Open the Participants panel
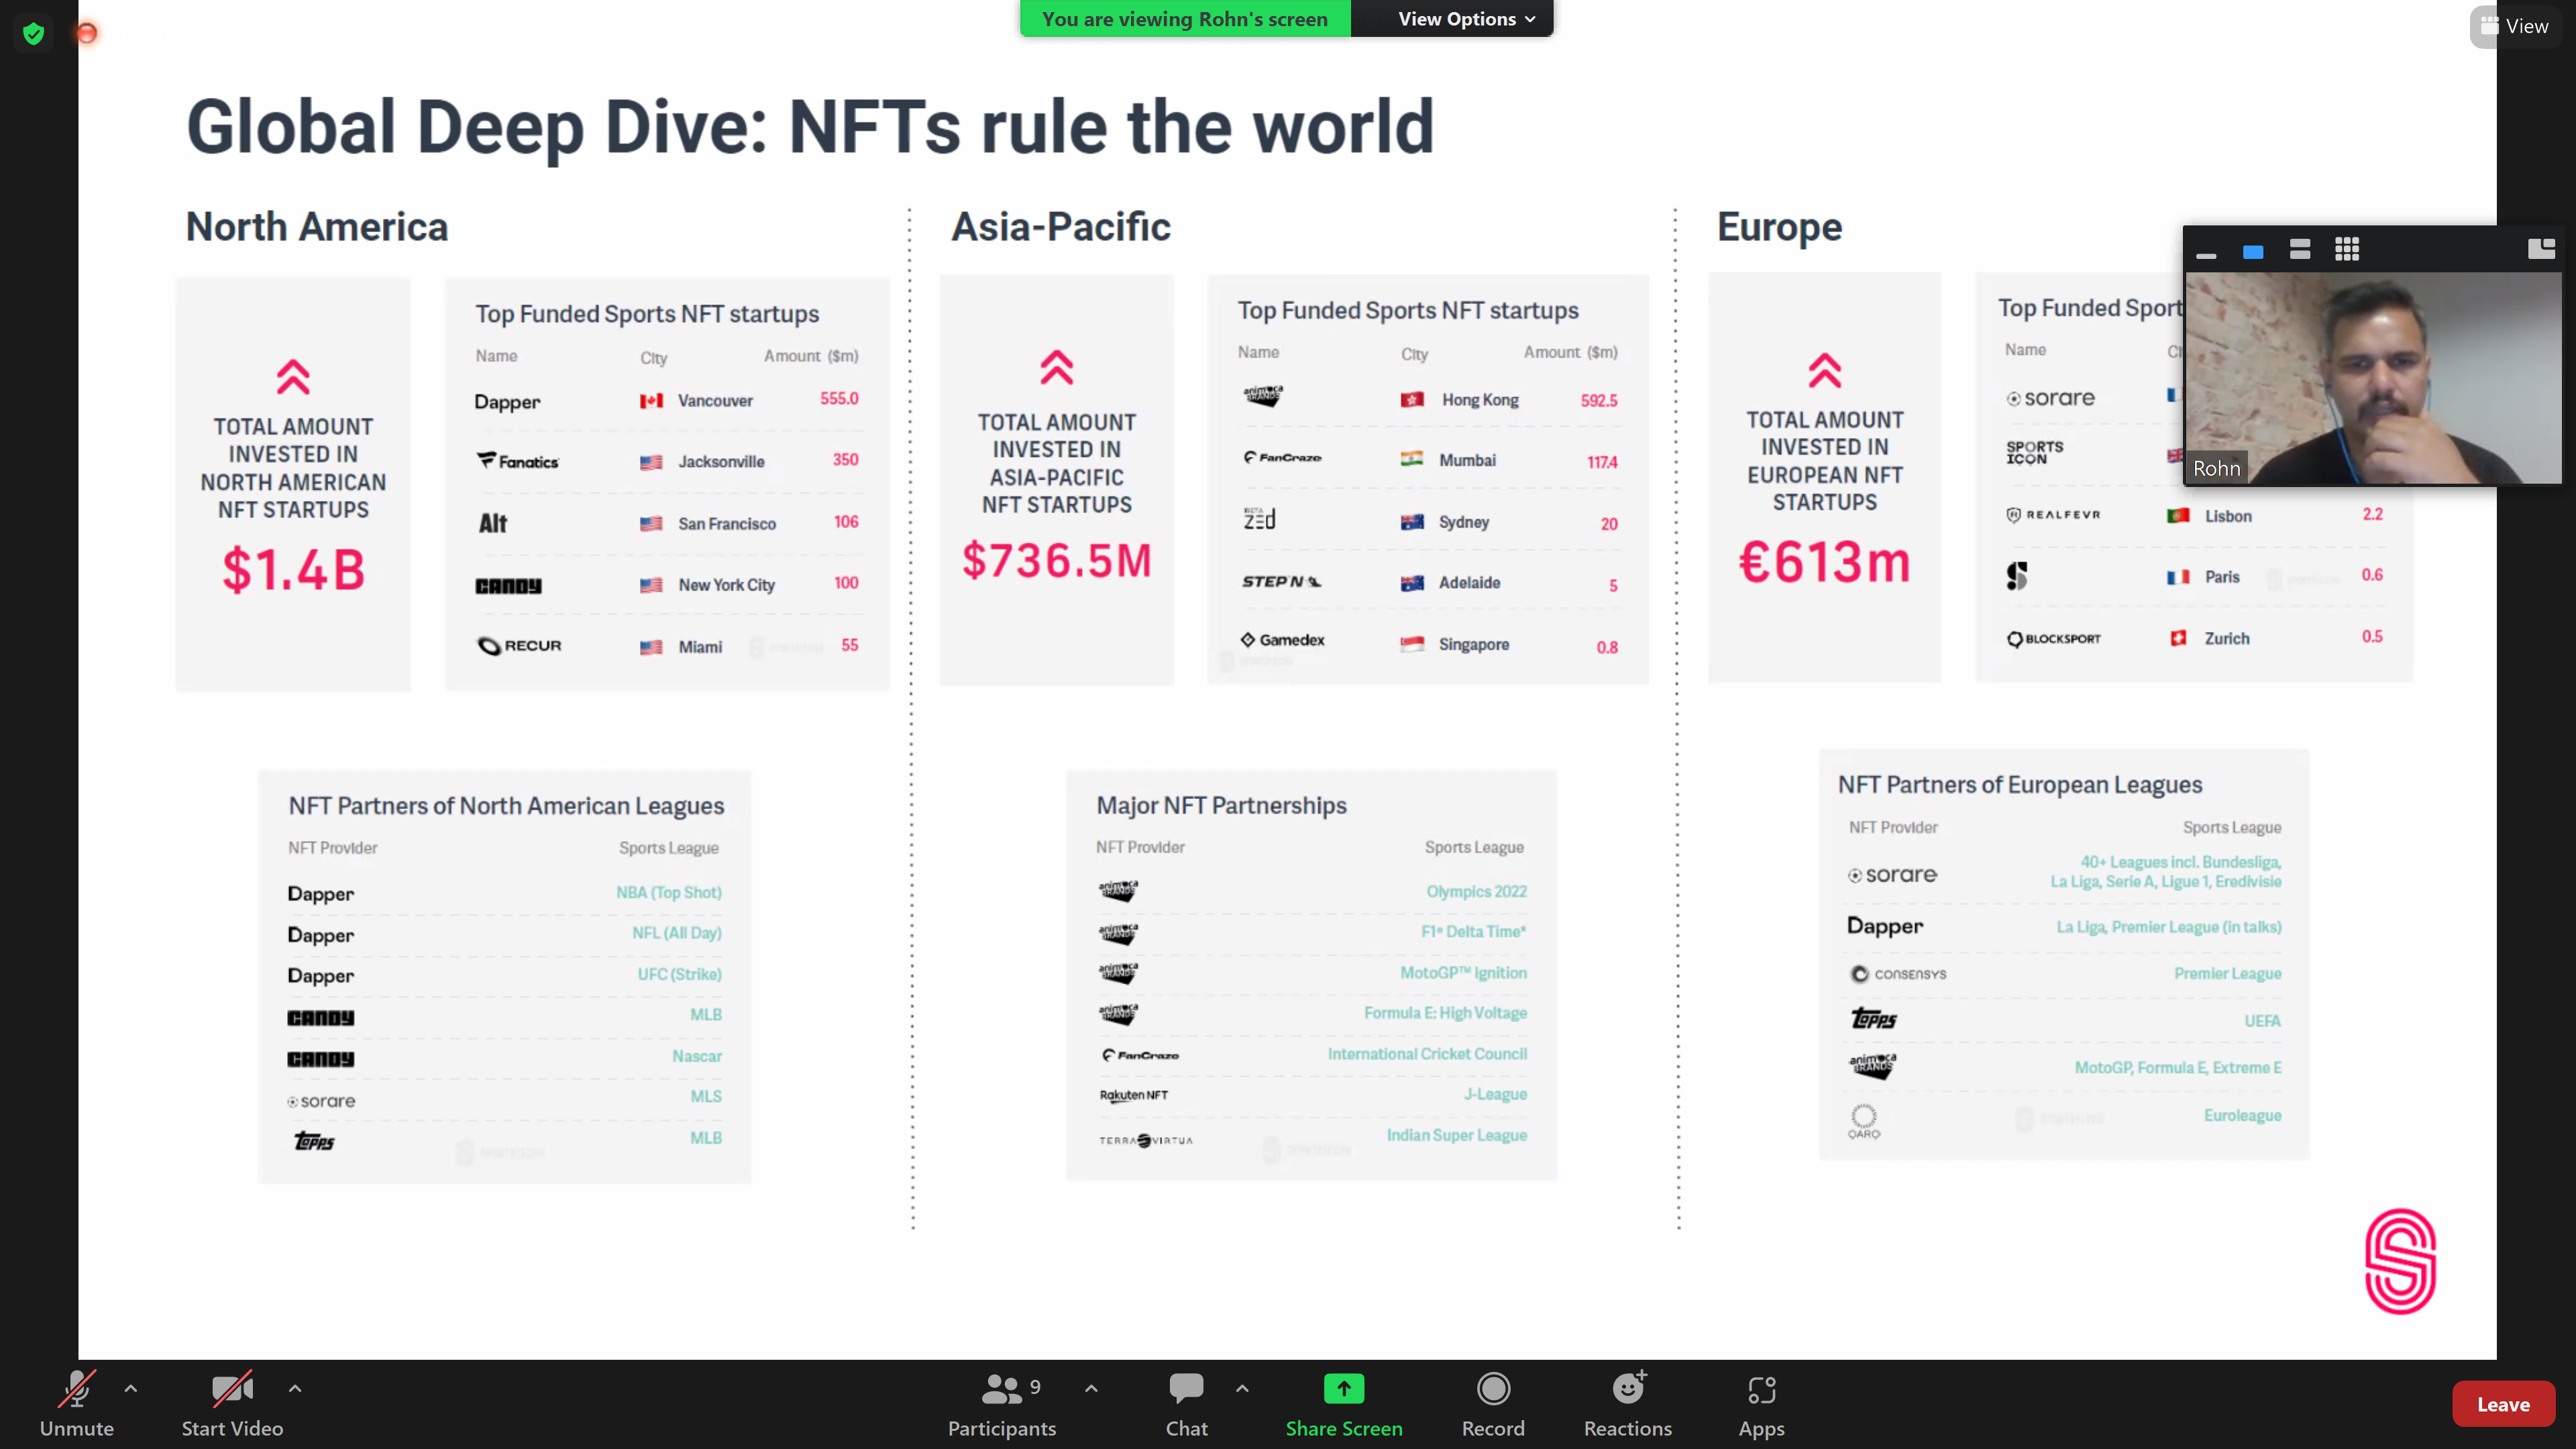The image size is (2576, 1449). click(x=1002, y=1404)
